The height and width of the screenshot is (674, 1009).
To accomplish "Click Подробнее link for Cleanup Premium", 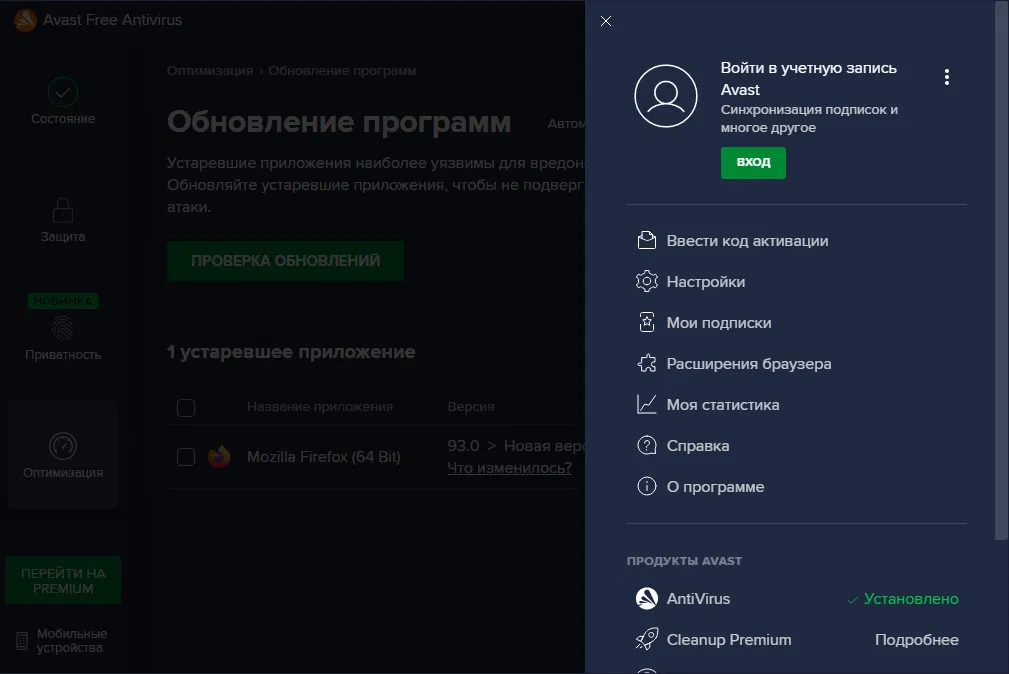I will [916, 640].
